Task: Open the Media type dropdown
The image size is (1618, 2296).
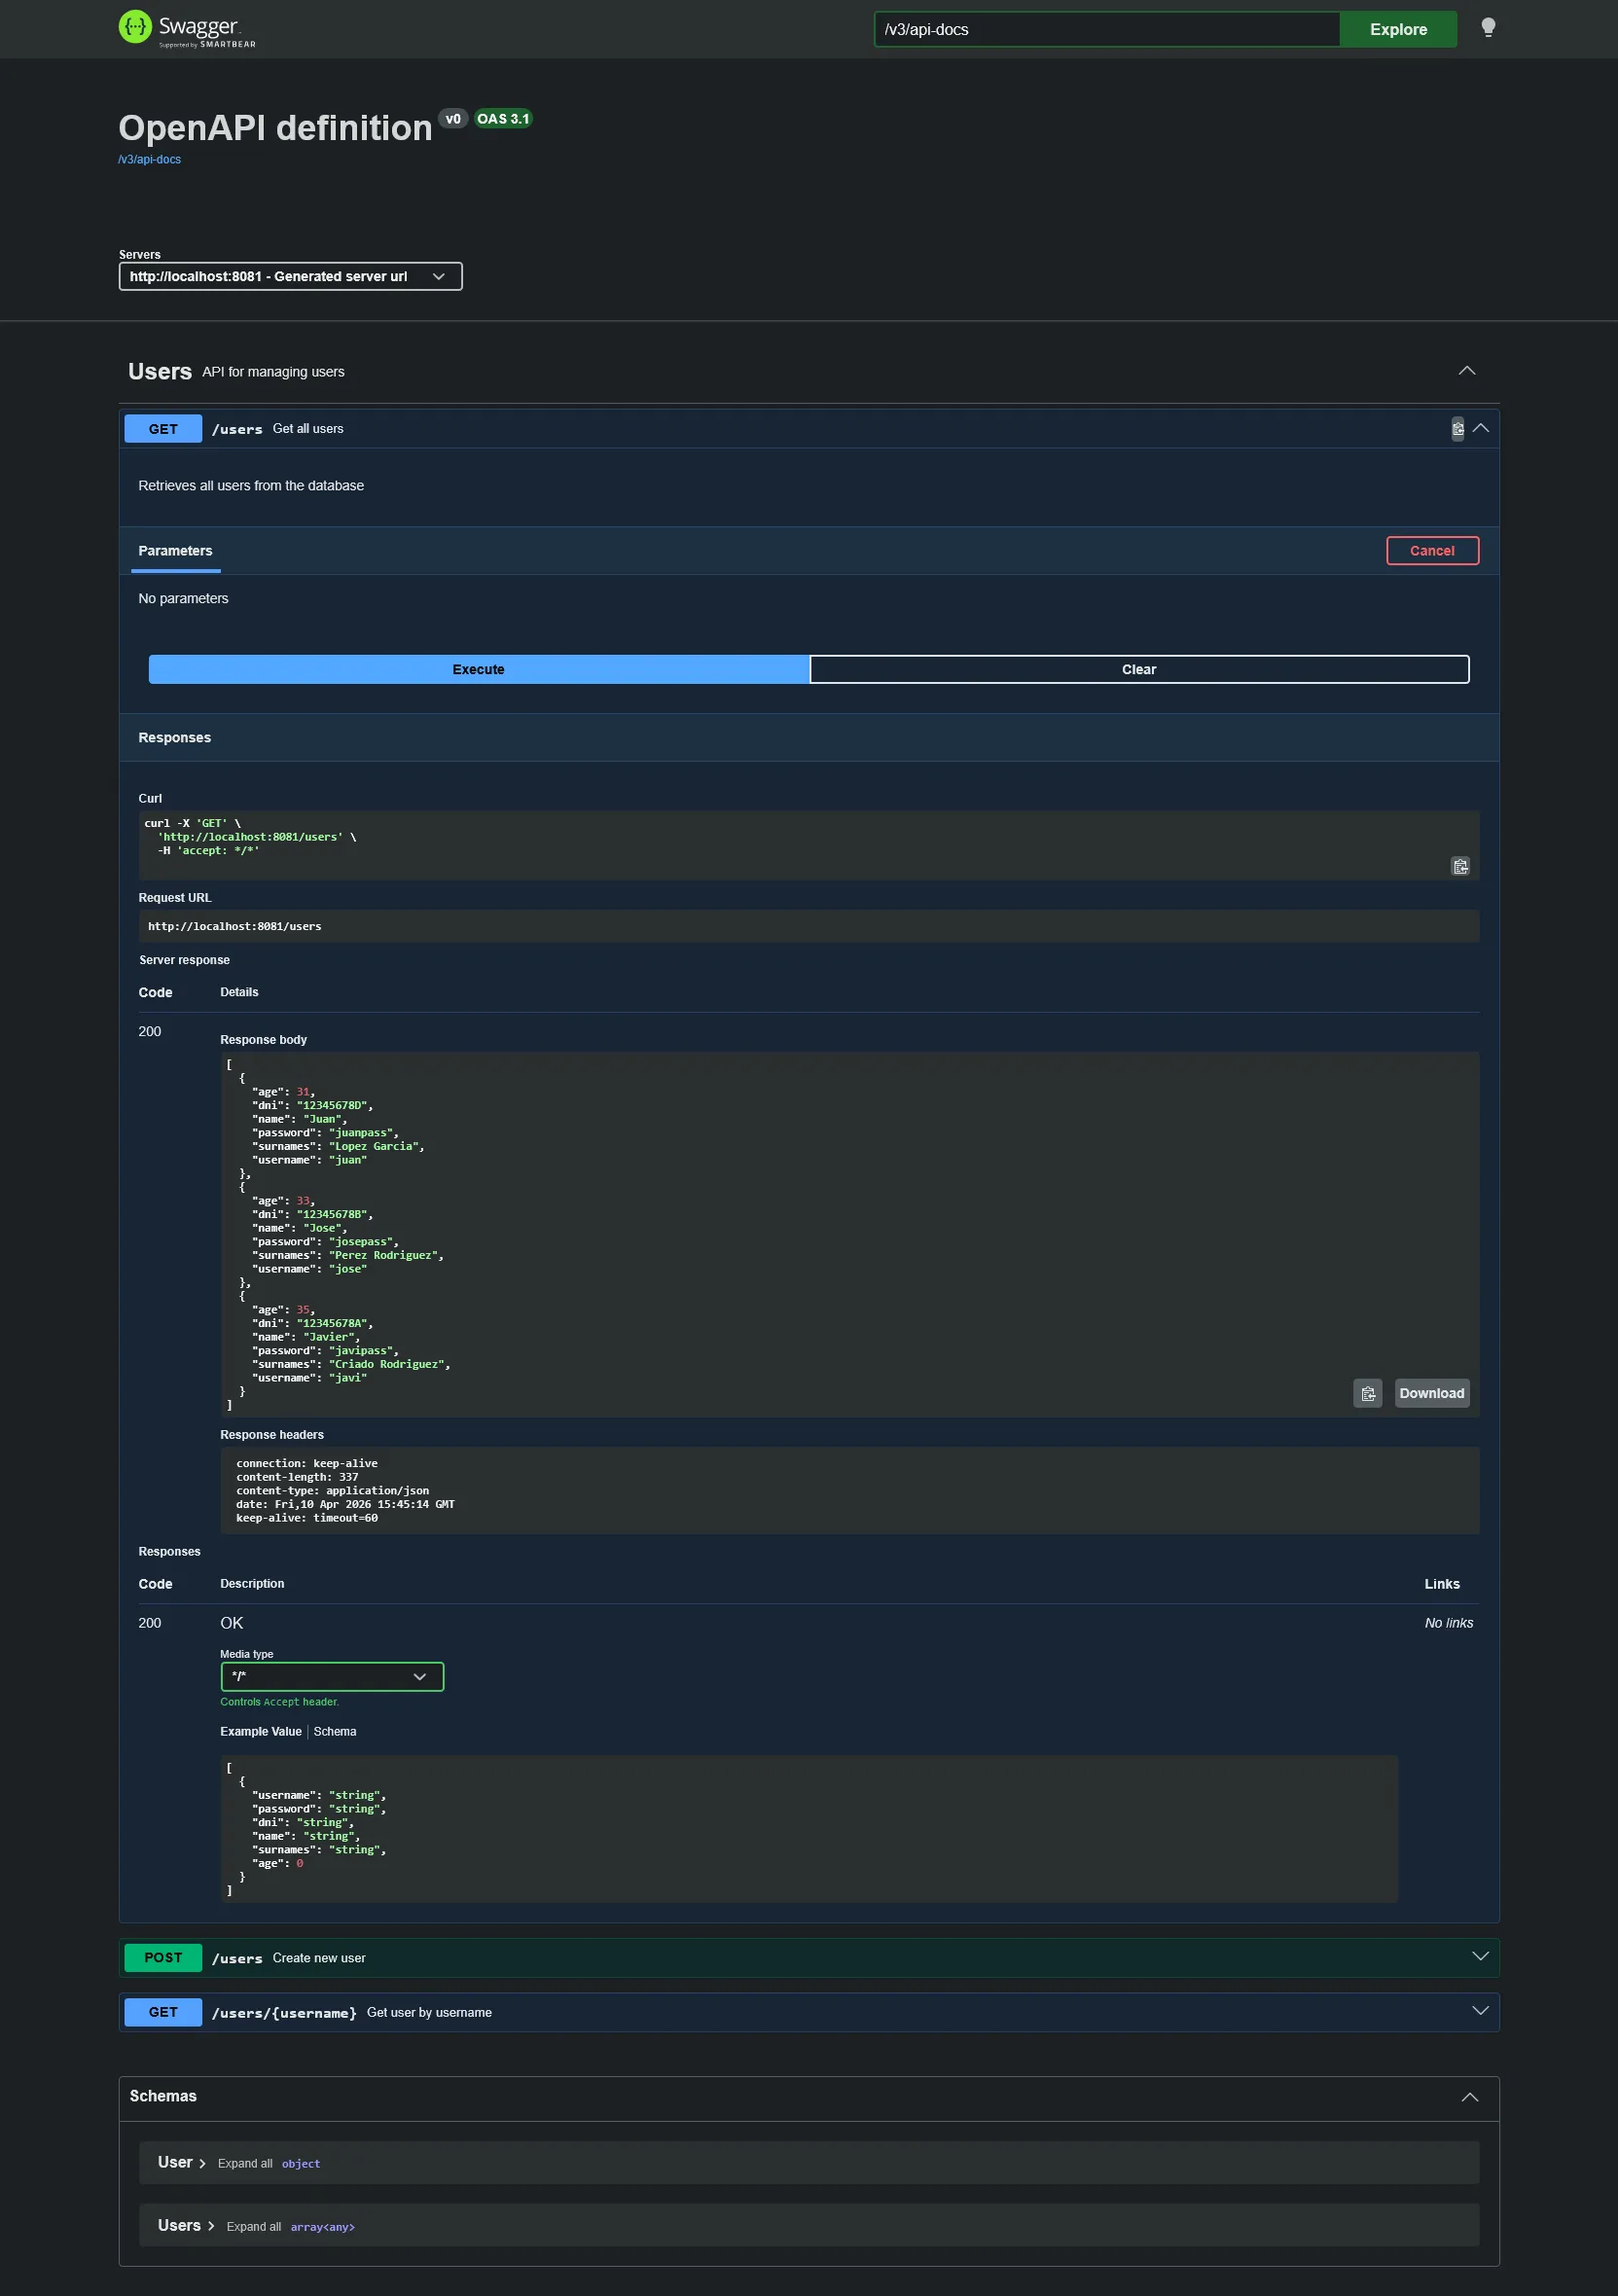Action: pyautogui.click(x=331, y=1676)
